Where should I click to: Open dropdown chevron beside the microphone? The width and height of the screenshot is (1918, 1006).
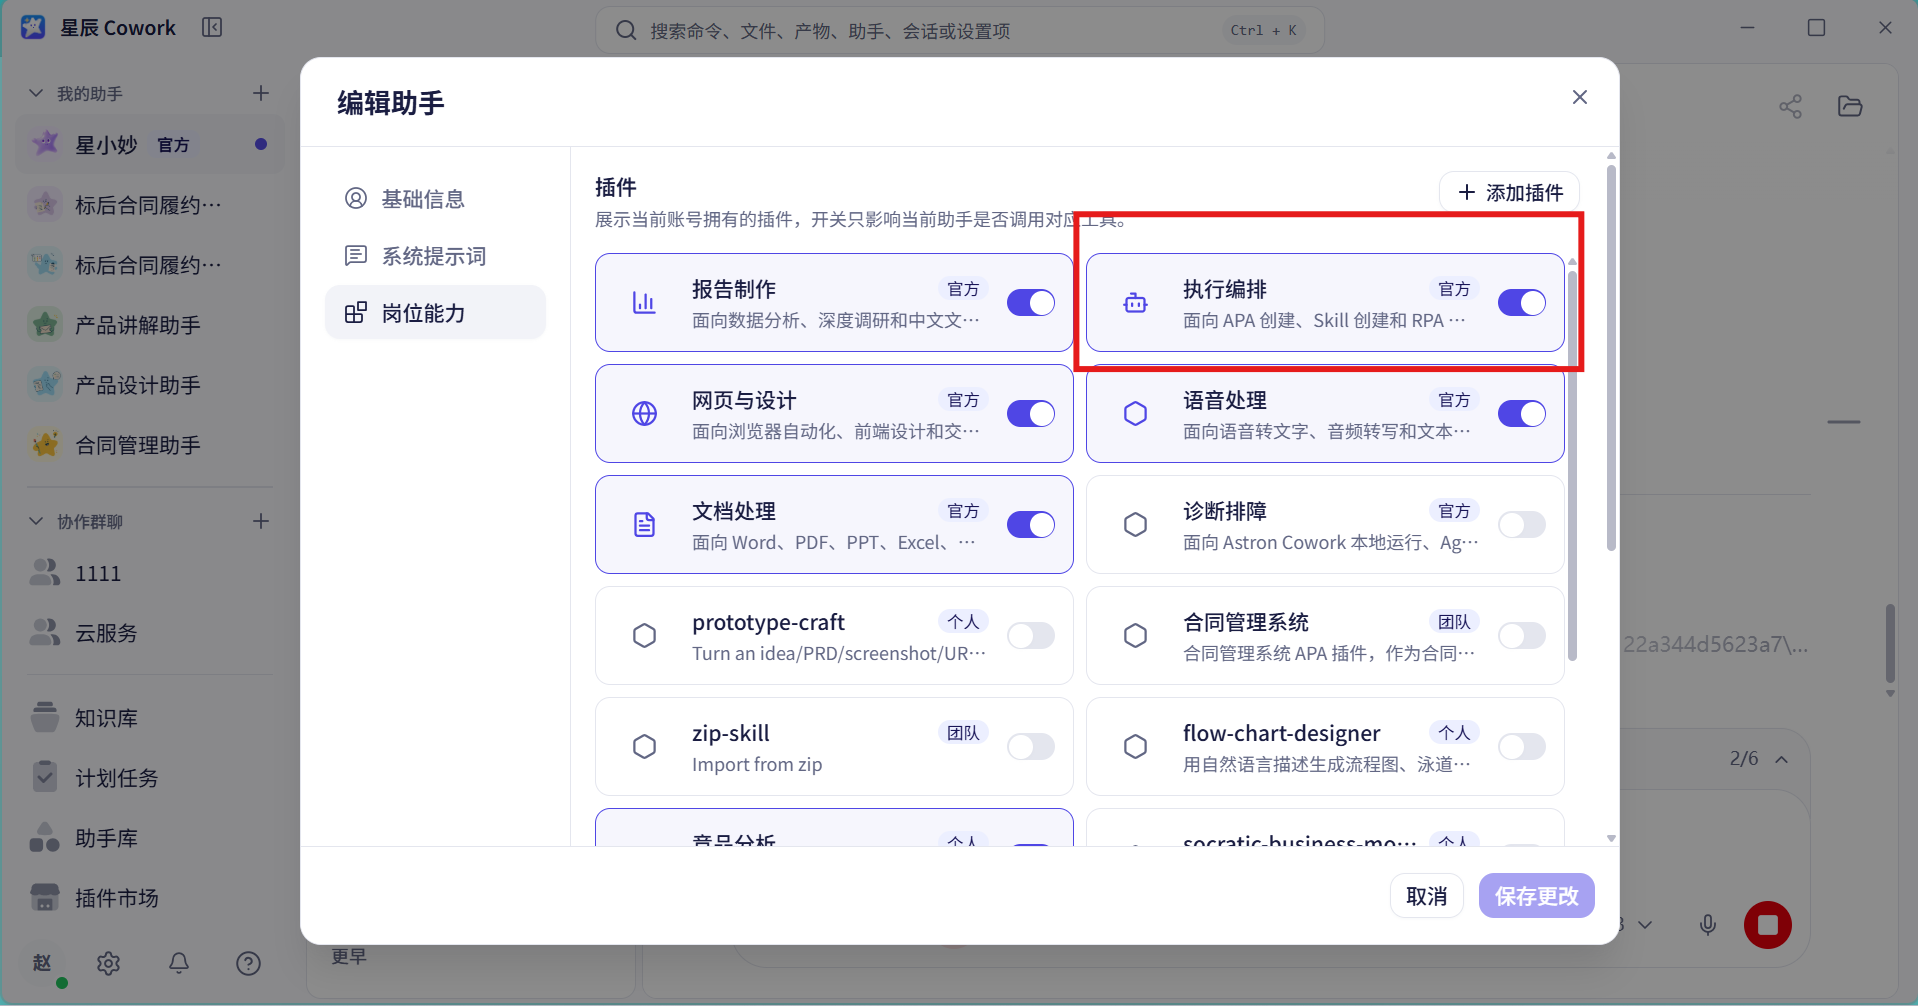(1645, 925)
